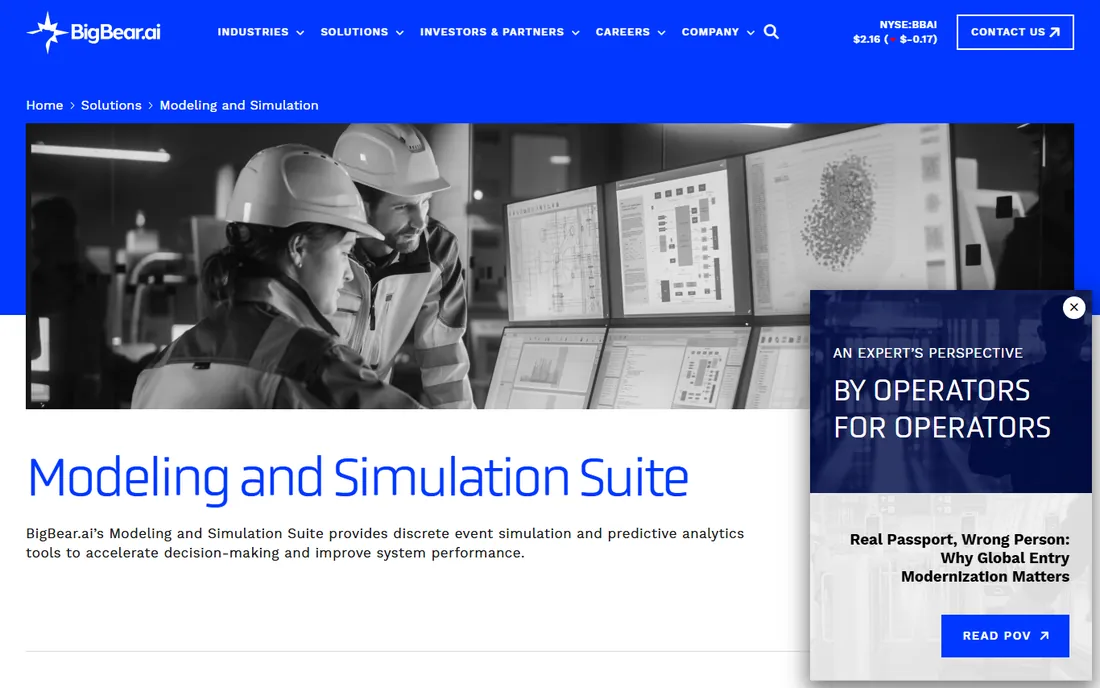1100x688 pixels.
Task: Click the $2.16 stock price text
Action: [866, 39]
